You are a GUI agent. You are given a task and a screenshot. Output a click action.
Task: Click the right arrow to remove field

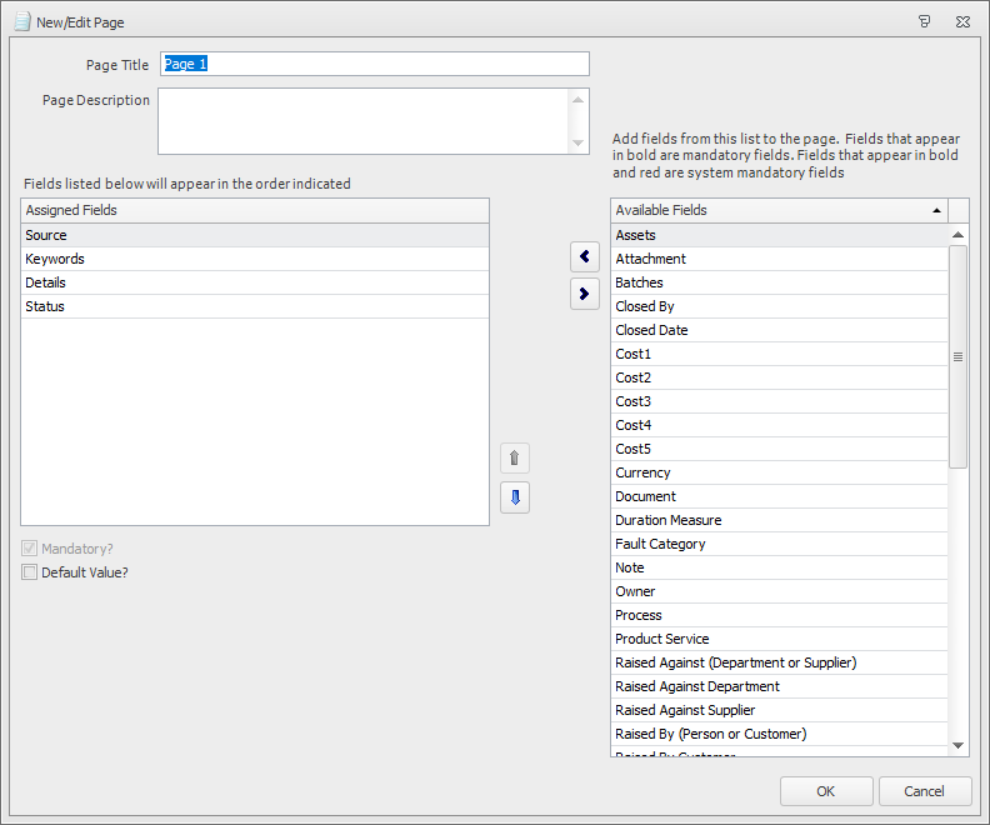pos(585,294)
